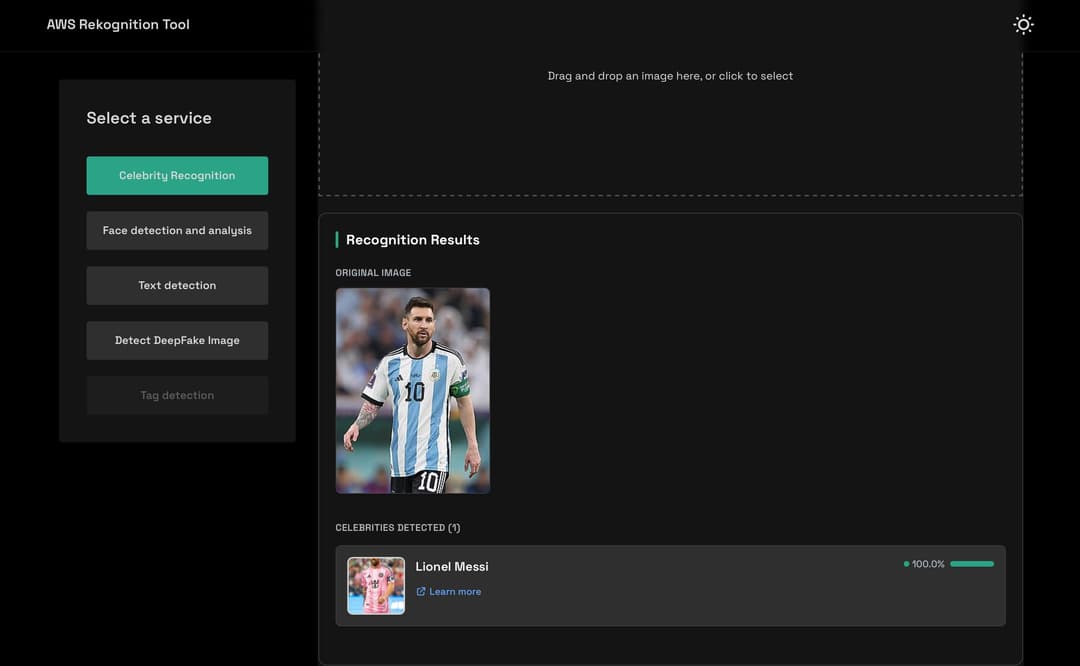The image size is (1080, 666).
Task: Click the green confidence progress bar
Action: point(972,564)
